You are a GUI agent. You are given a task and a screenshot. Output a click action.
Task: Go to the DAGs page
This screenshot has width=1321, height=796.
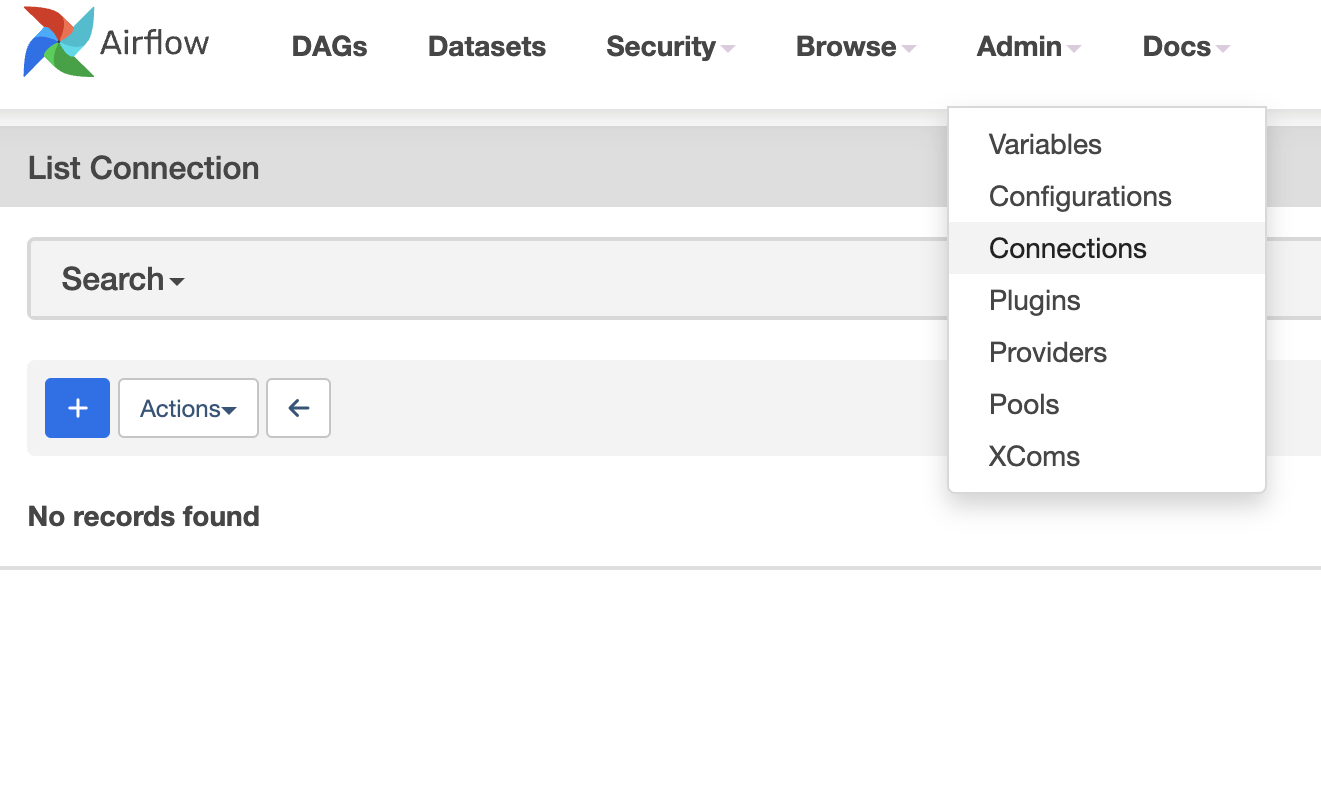pos(329,47)
